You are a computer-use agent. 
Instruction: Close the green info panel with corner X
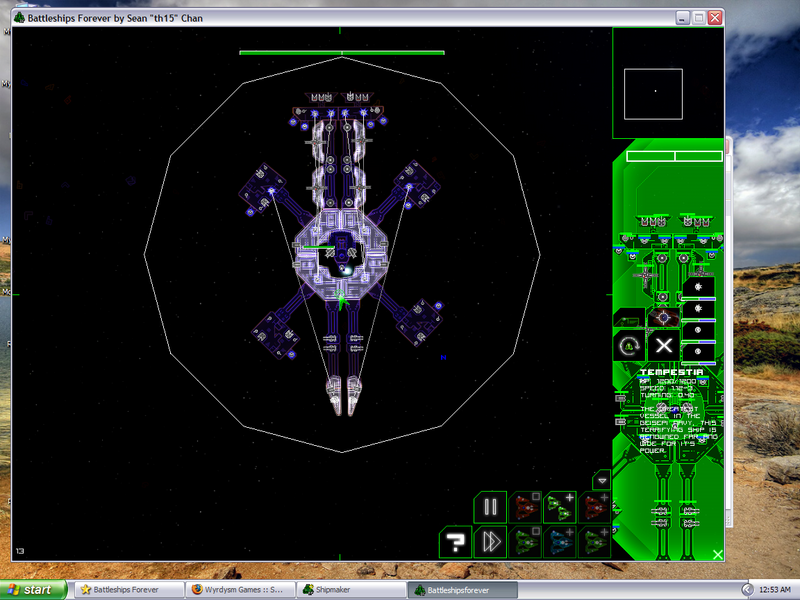[x=717, y=555]
